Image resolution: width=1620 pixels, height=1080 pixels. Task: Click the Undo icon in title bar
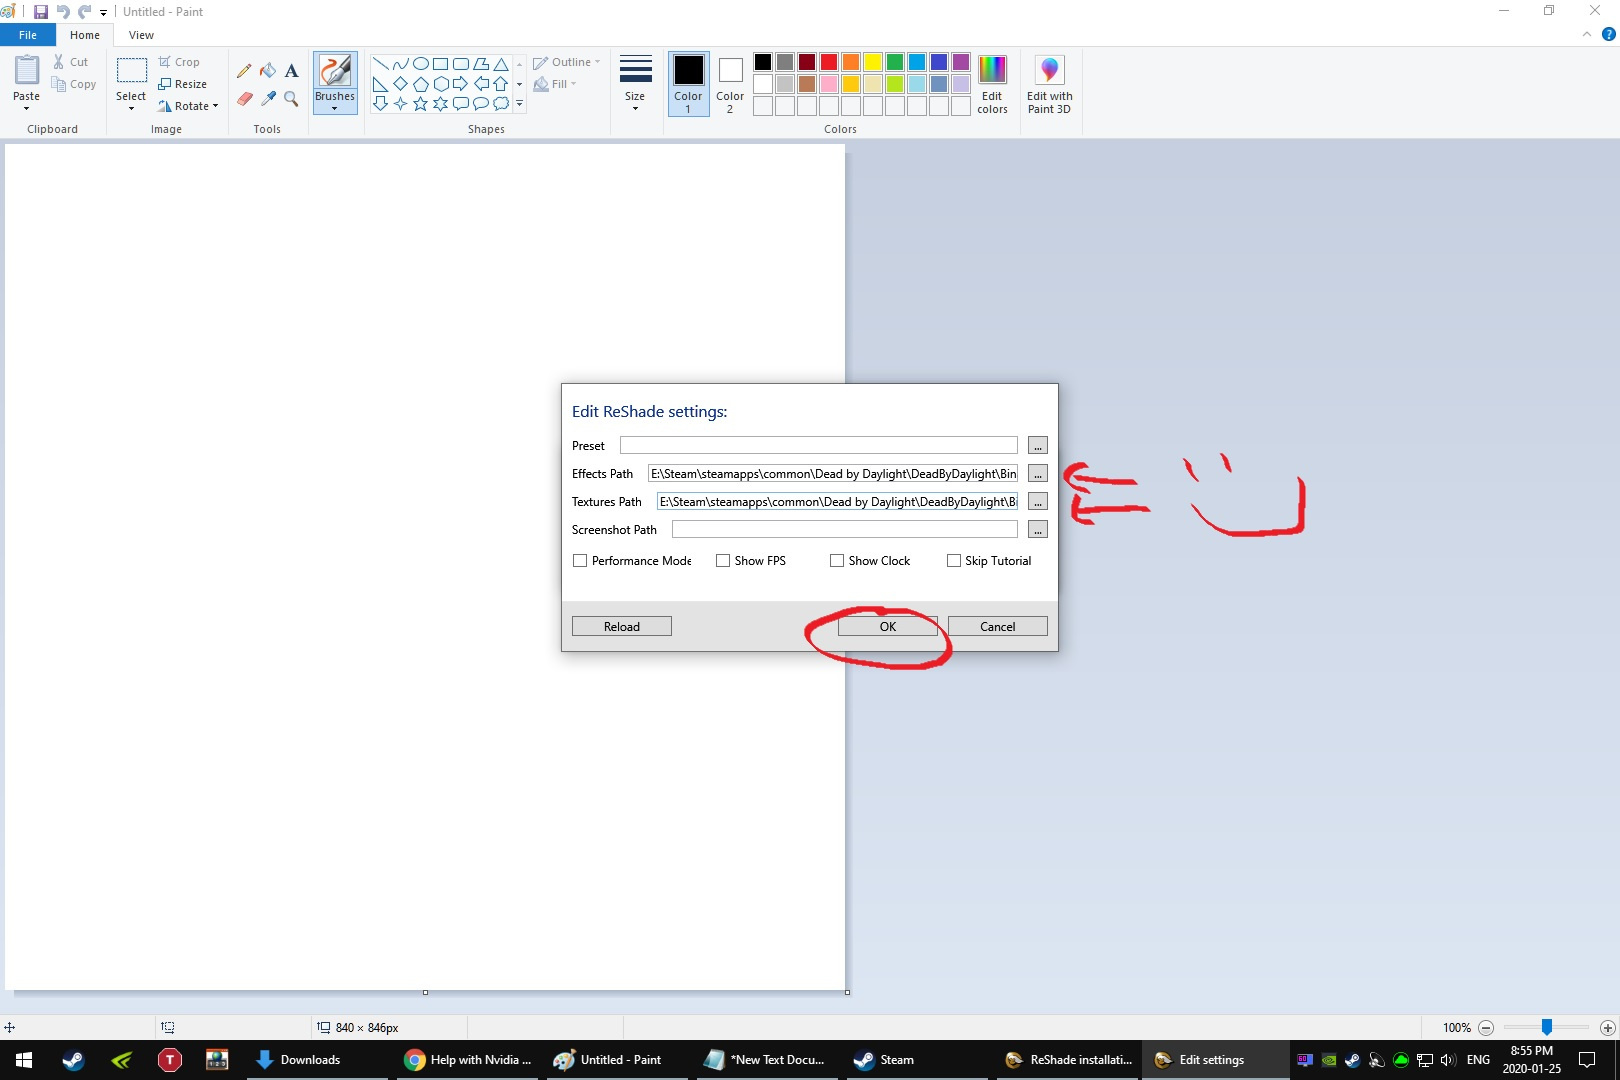[63, 12]
